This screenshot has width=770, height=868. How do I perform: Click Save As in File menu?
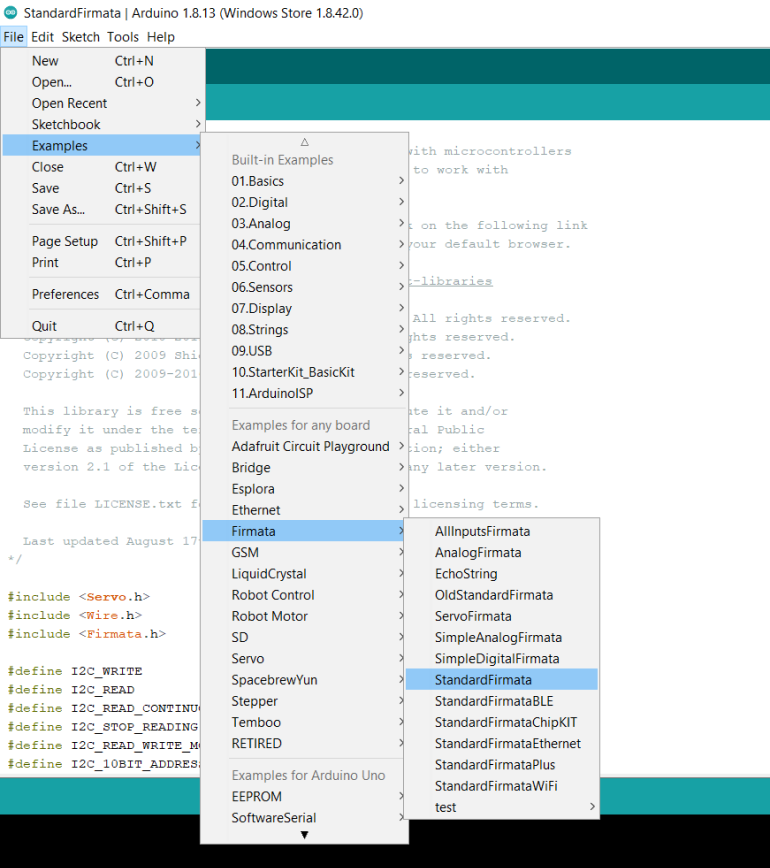pos(58,209)
